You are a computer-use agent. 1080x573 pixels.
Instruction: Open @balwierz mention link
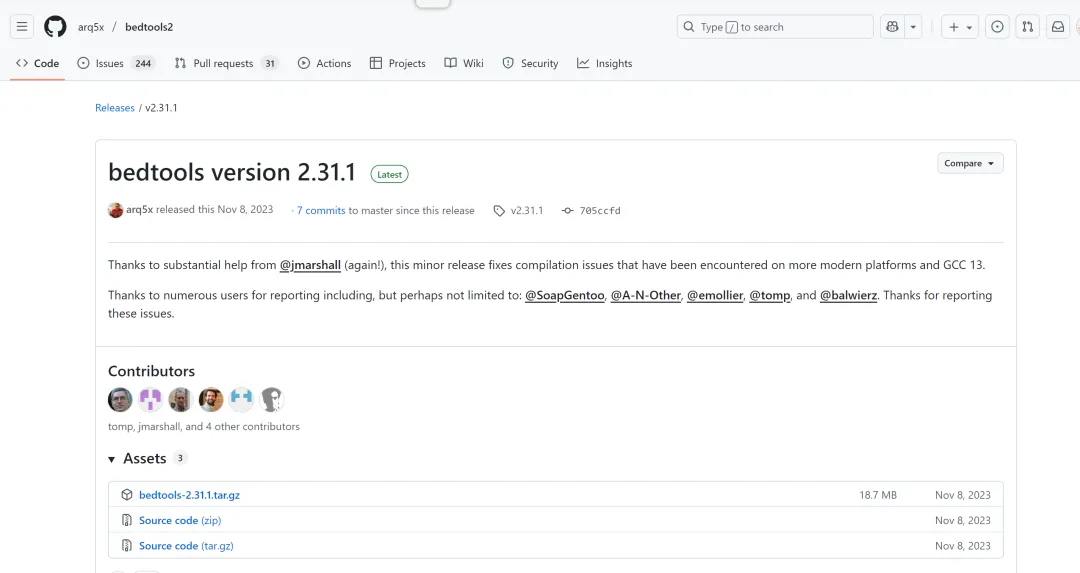click(x=849, y=295)
